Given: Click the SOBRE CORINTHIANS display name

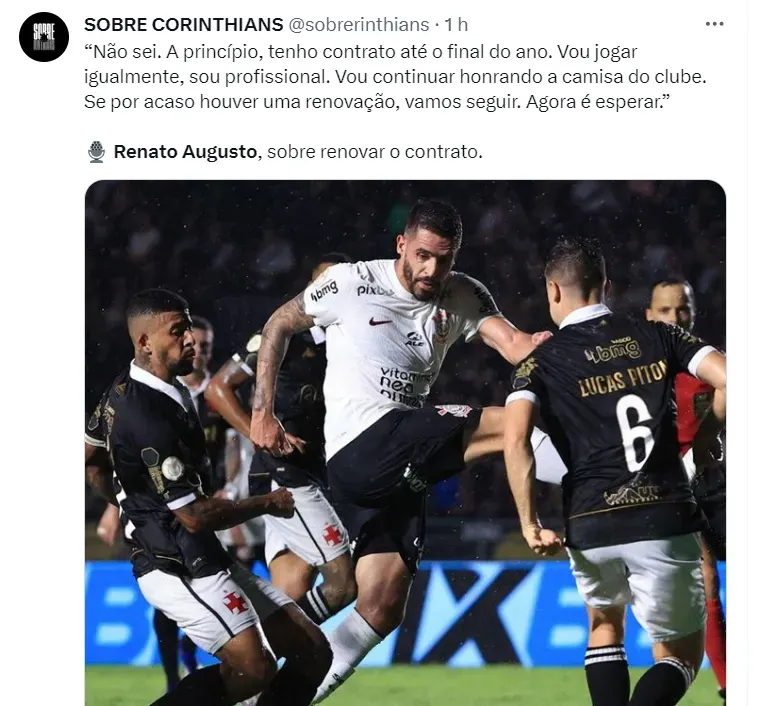Looking at the screenshot, I should tap(183, 24).
